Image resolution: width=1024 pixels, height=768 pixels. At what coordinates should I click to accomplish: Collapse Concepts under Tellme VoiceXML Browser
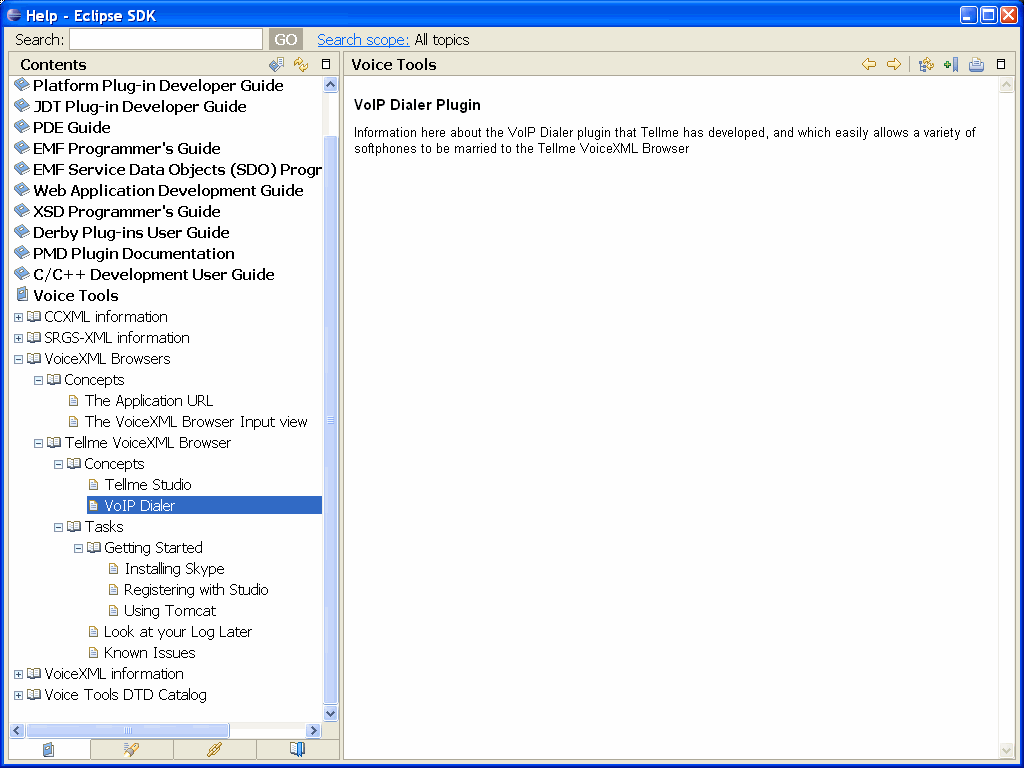[x=59, y=464]
